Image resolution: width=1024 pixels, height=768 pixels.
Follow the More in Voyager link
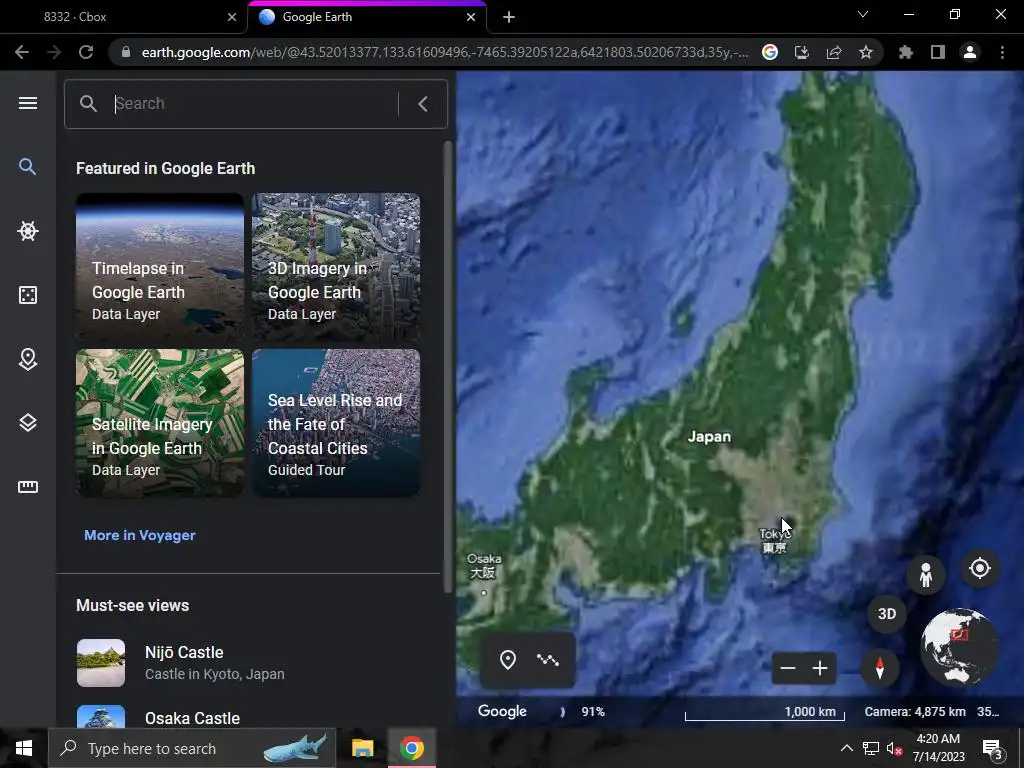[140, 535]
